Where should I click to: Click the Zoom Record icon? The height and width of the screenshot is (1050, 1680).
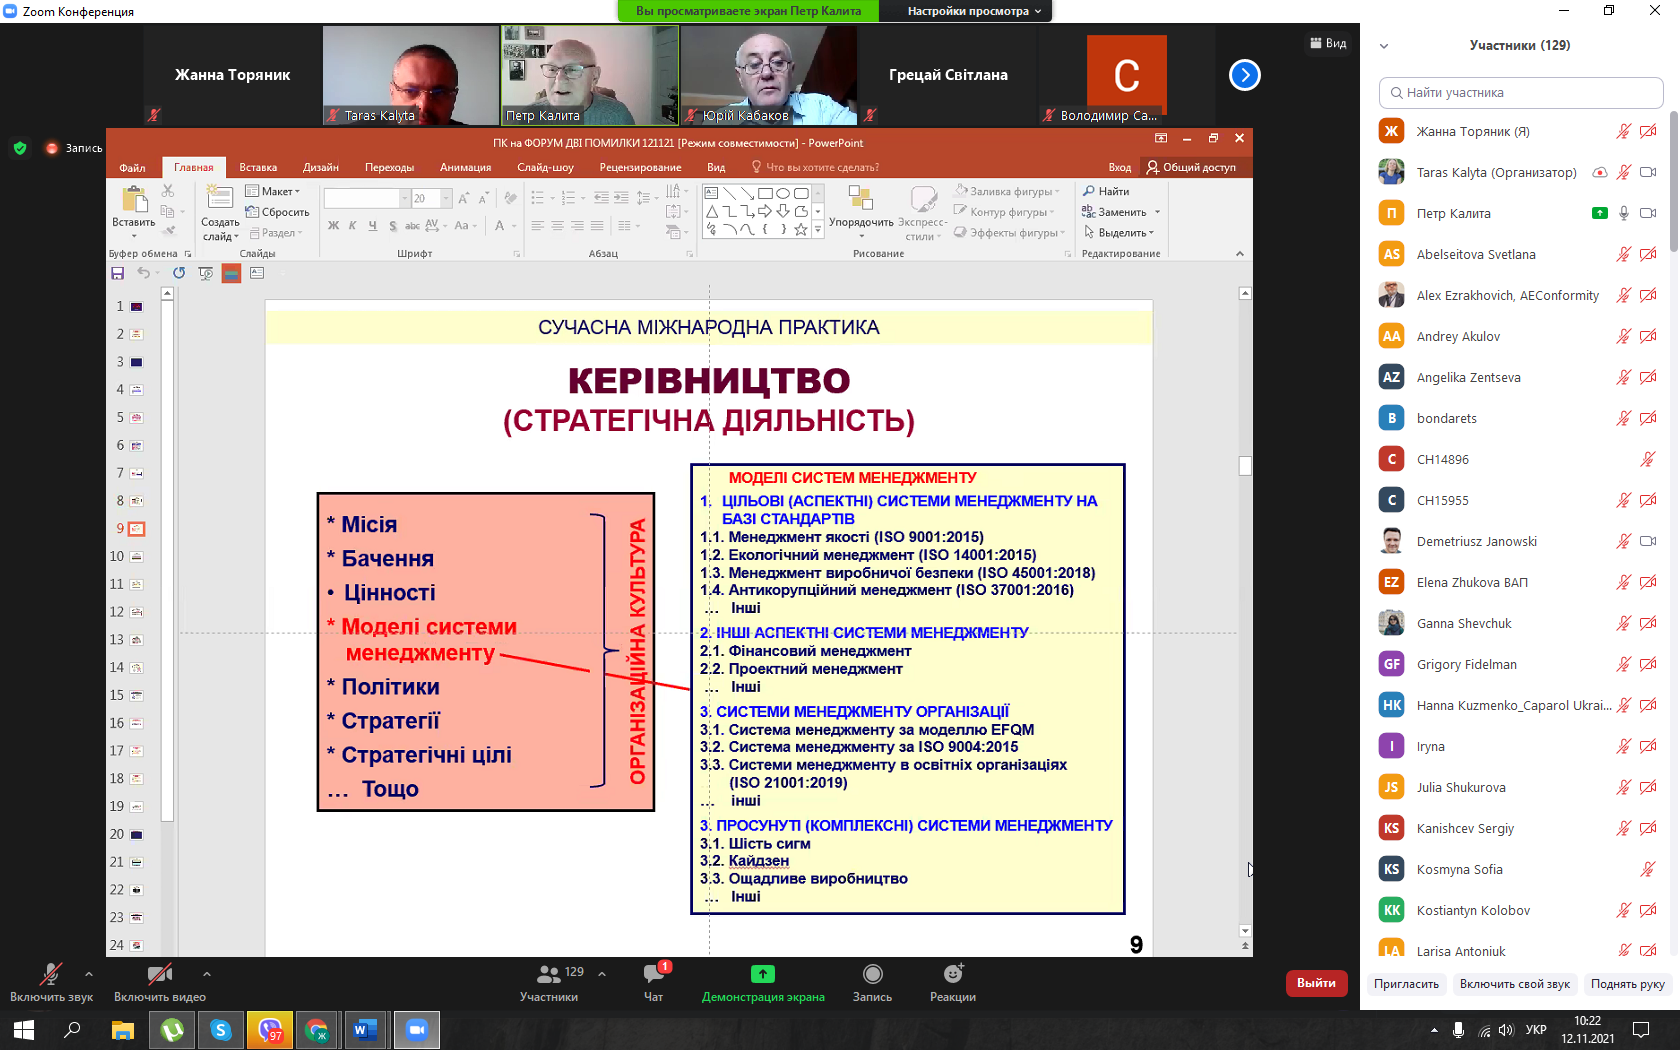click(x=873, y=973)
